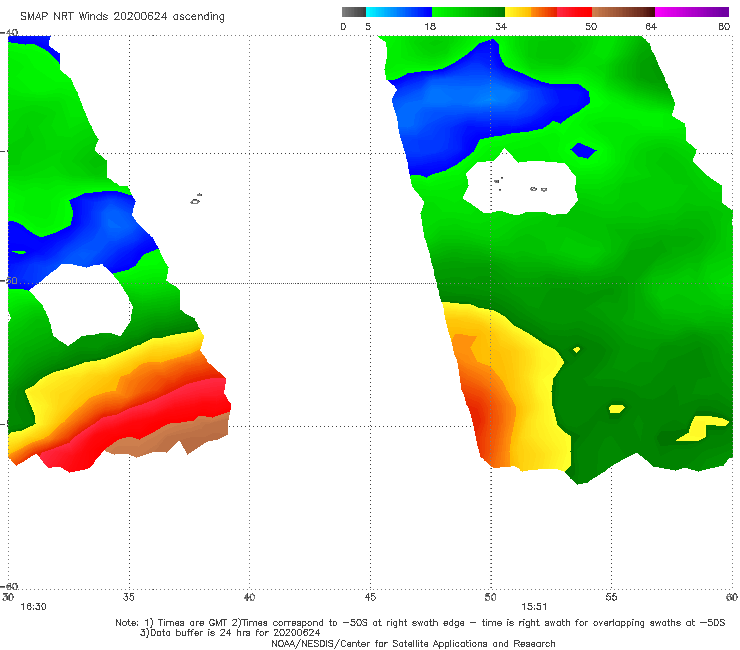Click color bar value label '34'
Viewport: 740px width, 650px height.
click(501, 27)
